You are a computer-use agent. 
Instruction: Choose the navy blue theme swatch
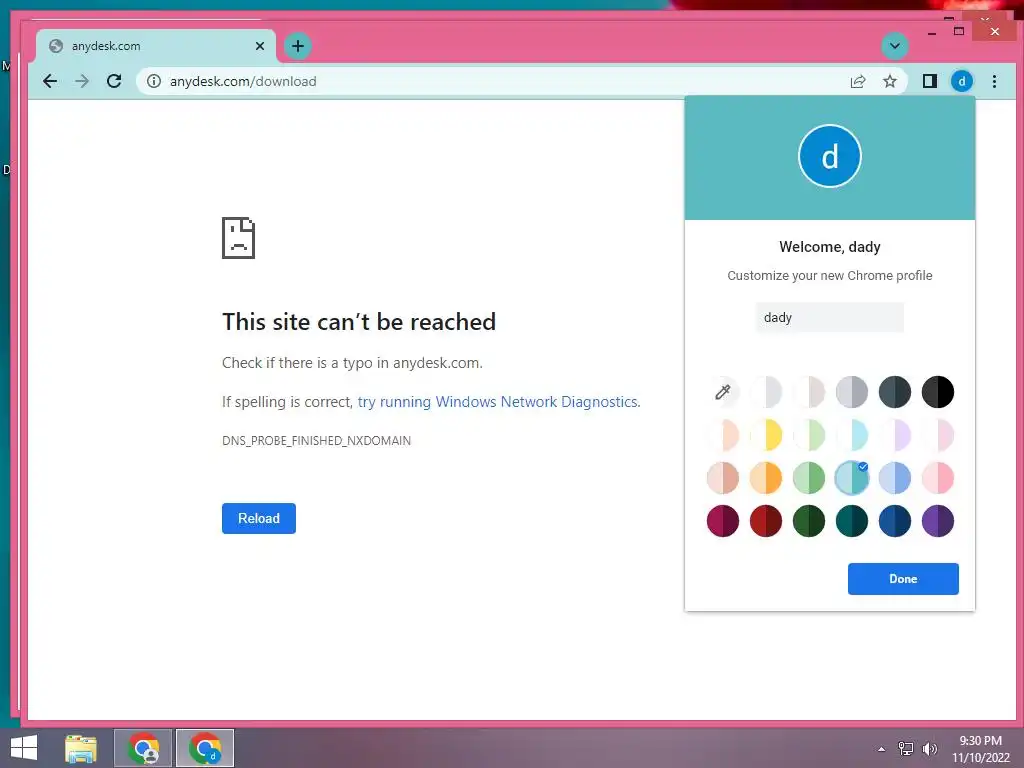[895, 521]
